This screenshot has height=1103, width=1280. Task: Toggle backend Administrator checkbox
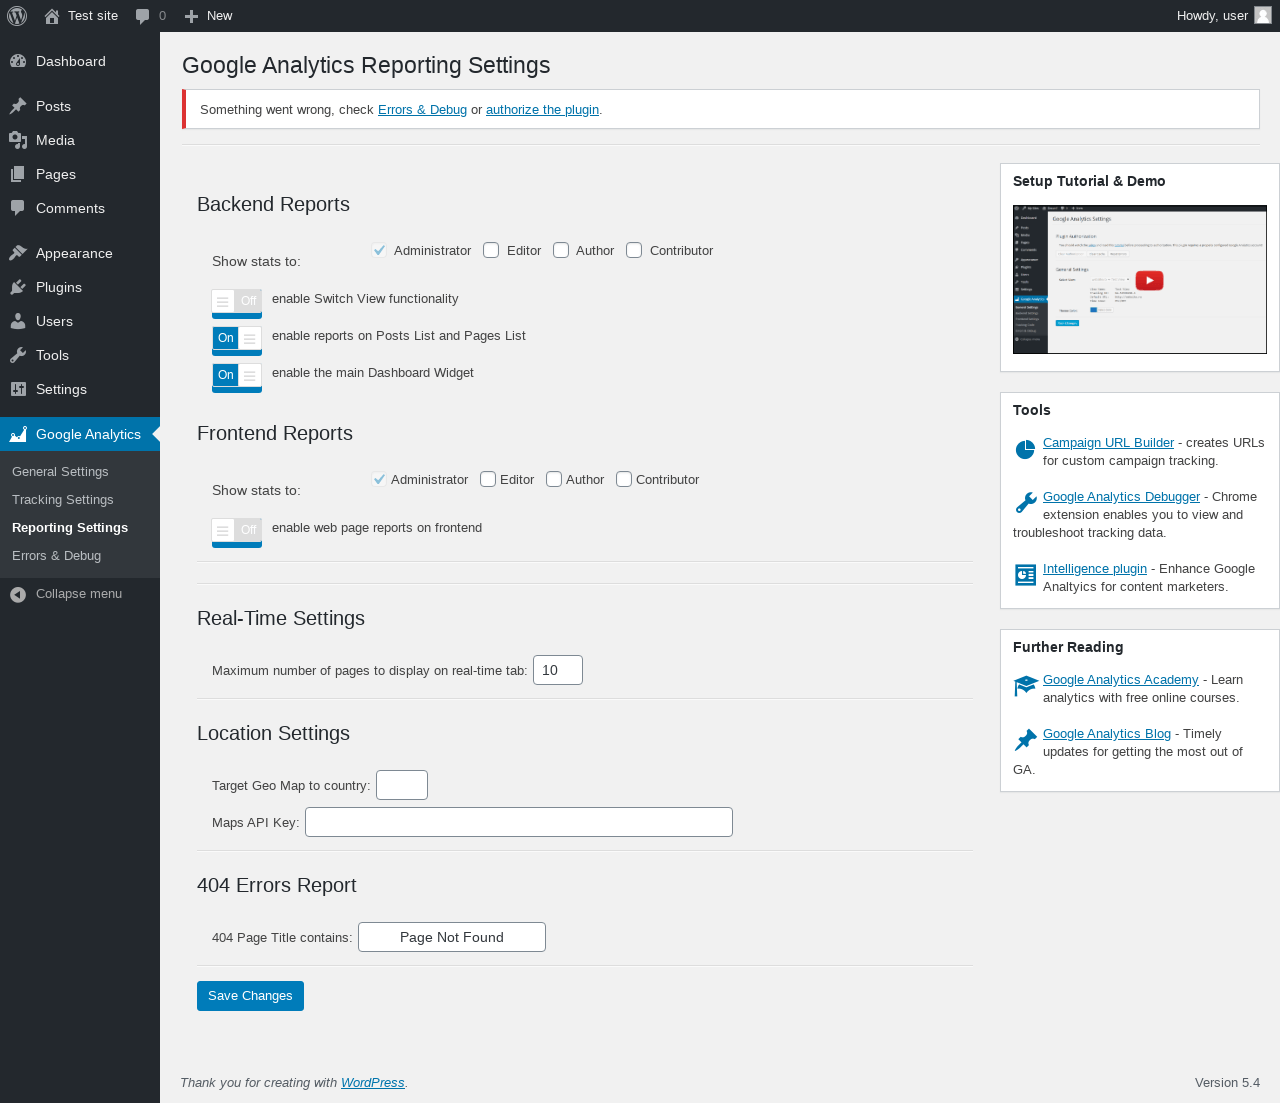[x=379, y=250]
